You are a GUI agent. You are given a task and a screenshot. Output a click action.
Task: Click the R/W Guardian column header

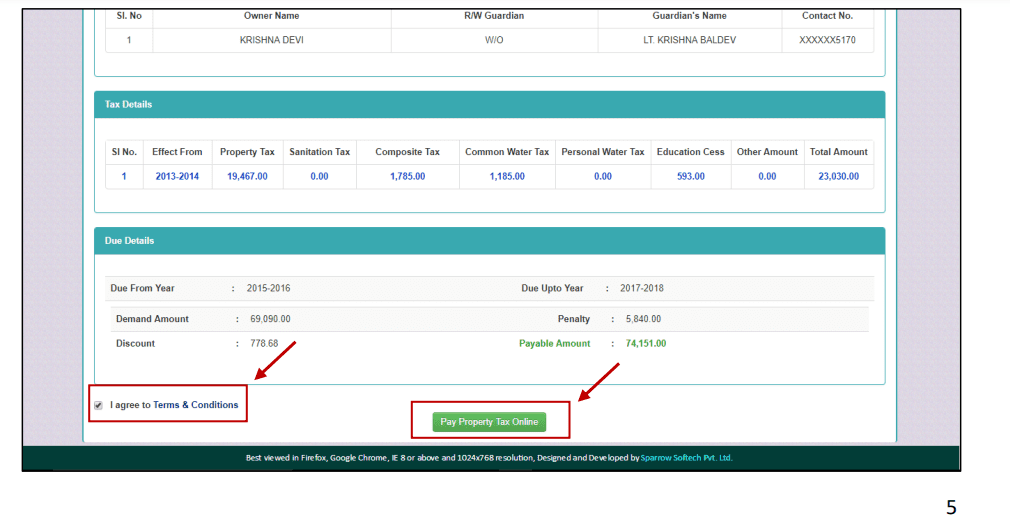[x=494, y=16]
